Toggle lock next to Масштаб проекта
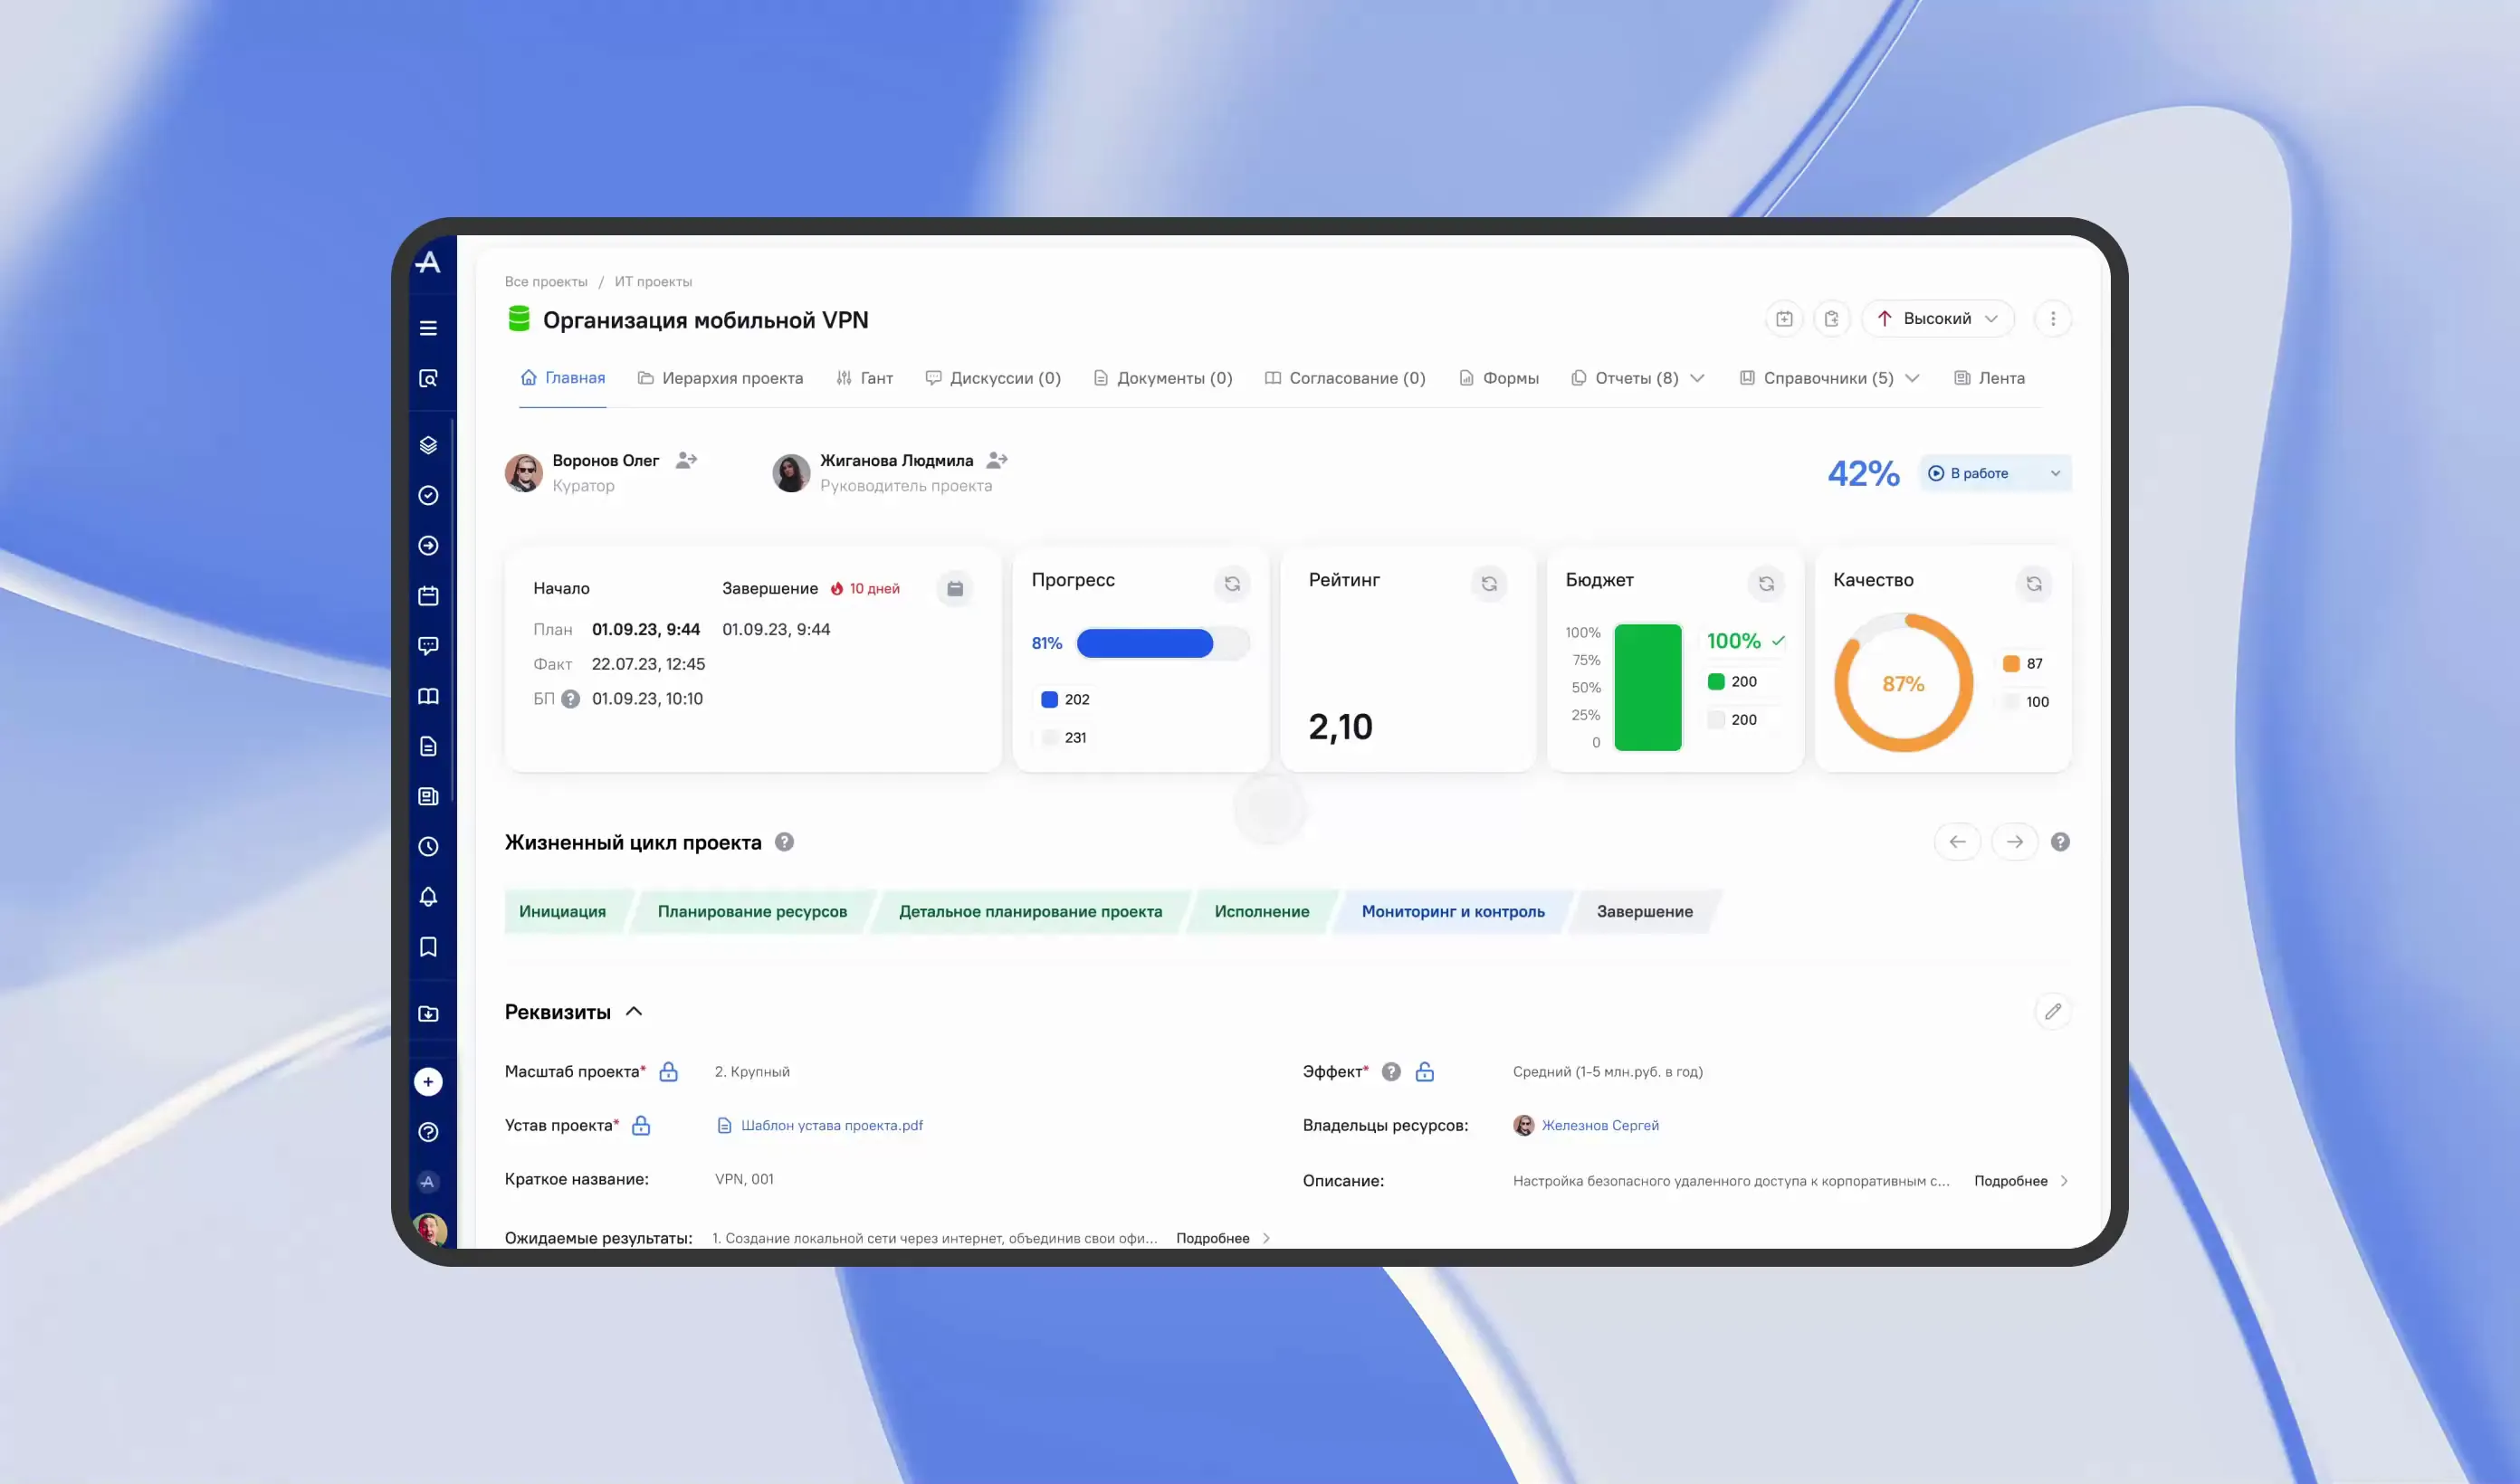This screenshot has width=2520, height=1484. point(669,1071)
